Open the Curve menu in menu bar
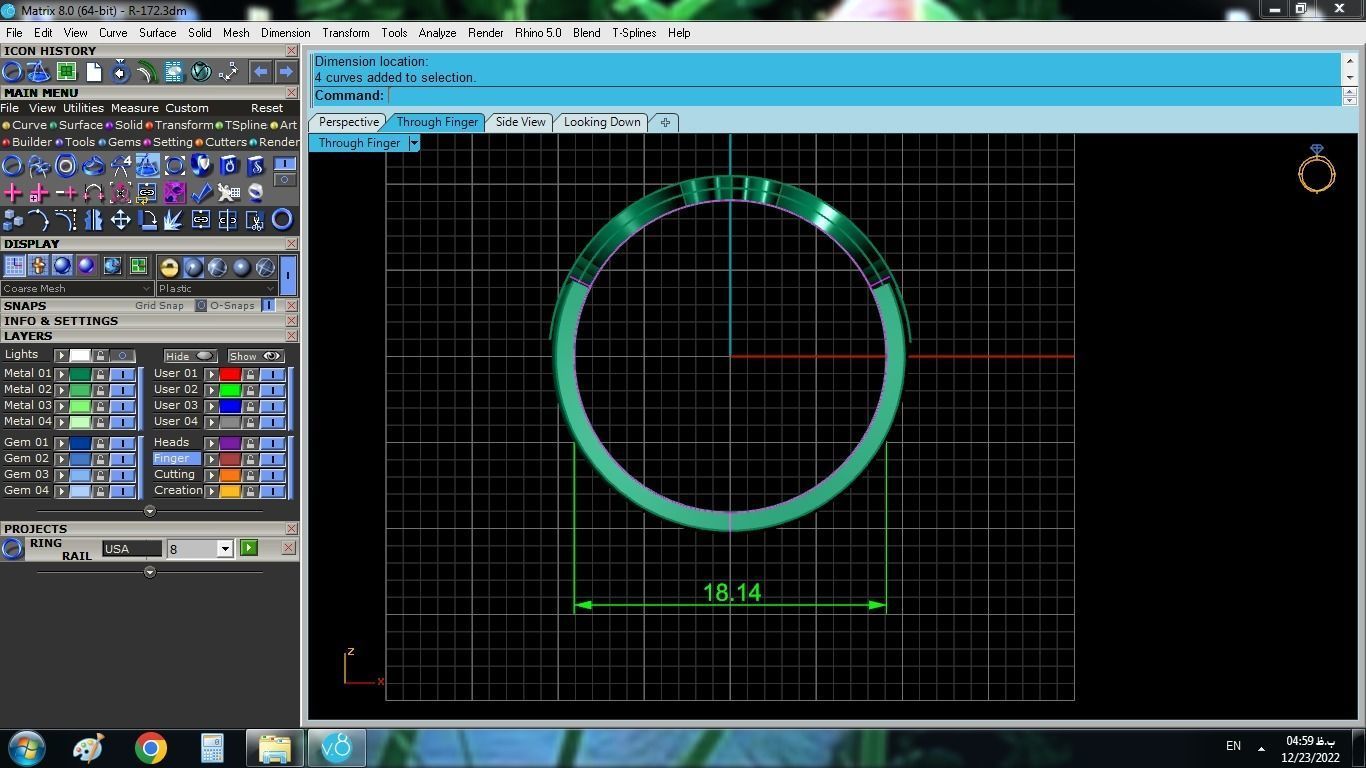The width and height of the screenshot is (1366, 768). pyautogui.click(x=113, y=33)
